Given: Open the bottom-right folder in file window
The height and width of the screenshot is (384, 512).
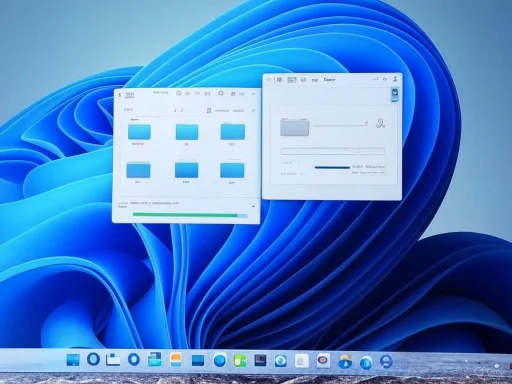Looking at the screenshot, I should point(232,170).
